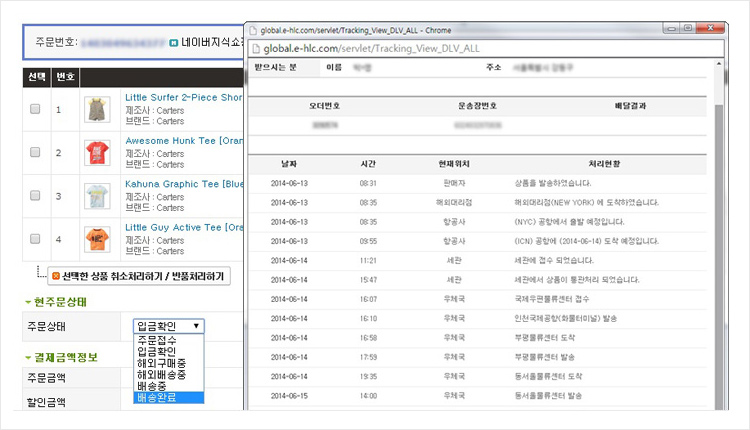Click the 선택 column header

(x=36, y=77)
